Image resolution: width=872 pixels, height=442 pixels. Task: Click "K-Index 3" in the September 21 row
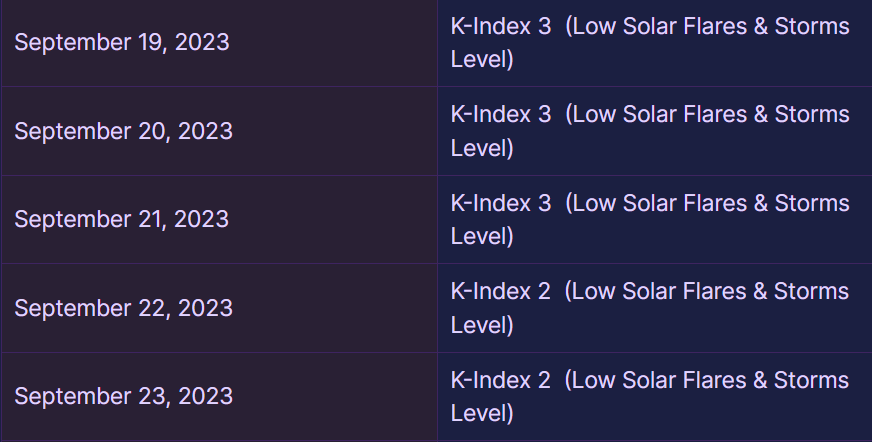(x=500, y=203)
